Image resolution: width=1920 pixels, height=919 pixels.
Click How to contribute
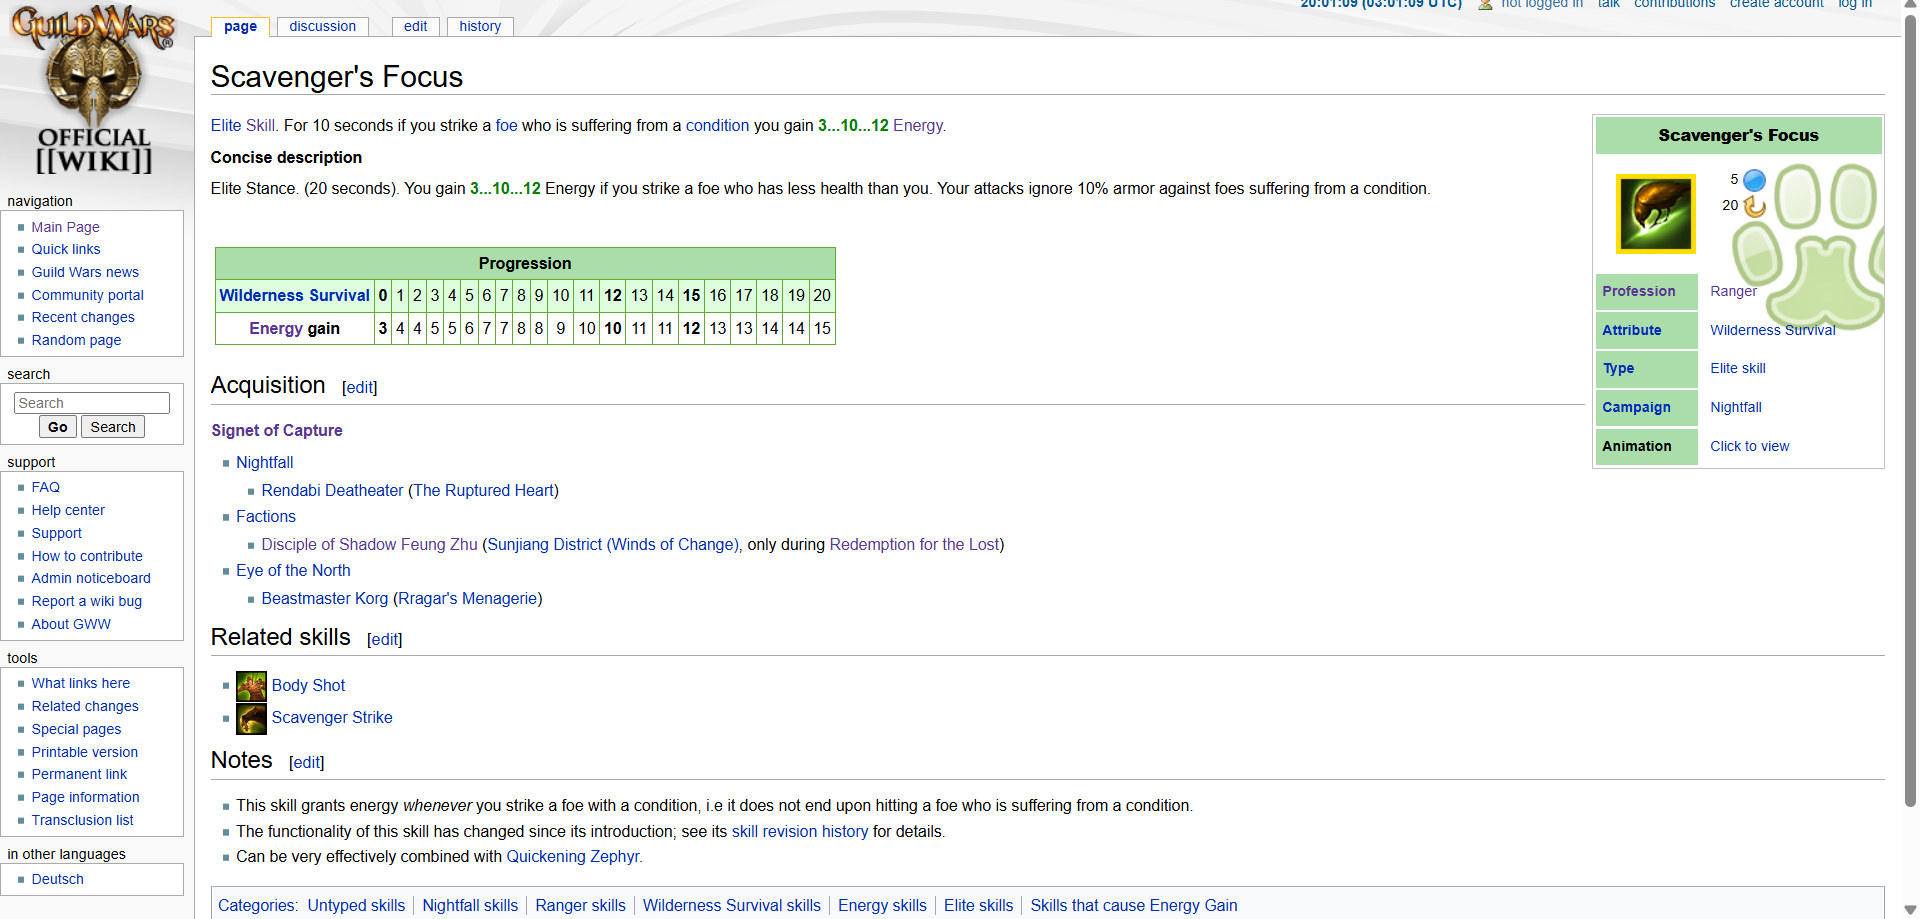(87, 556)
